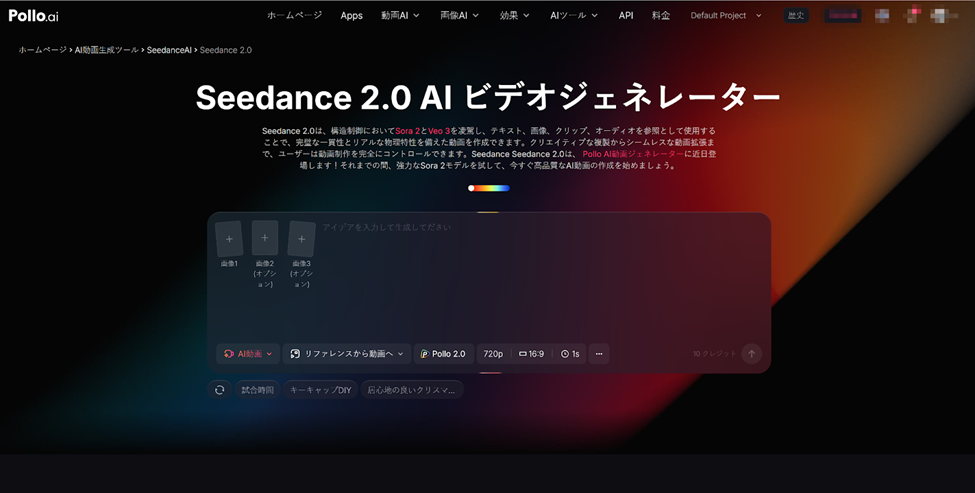This screenshot has height=493, width=975.
Task: Change the 720p resolution setting
Action: click(493, 354)
